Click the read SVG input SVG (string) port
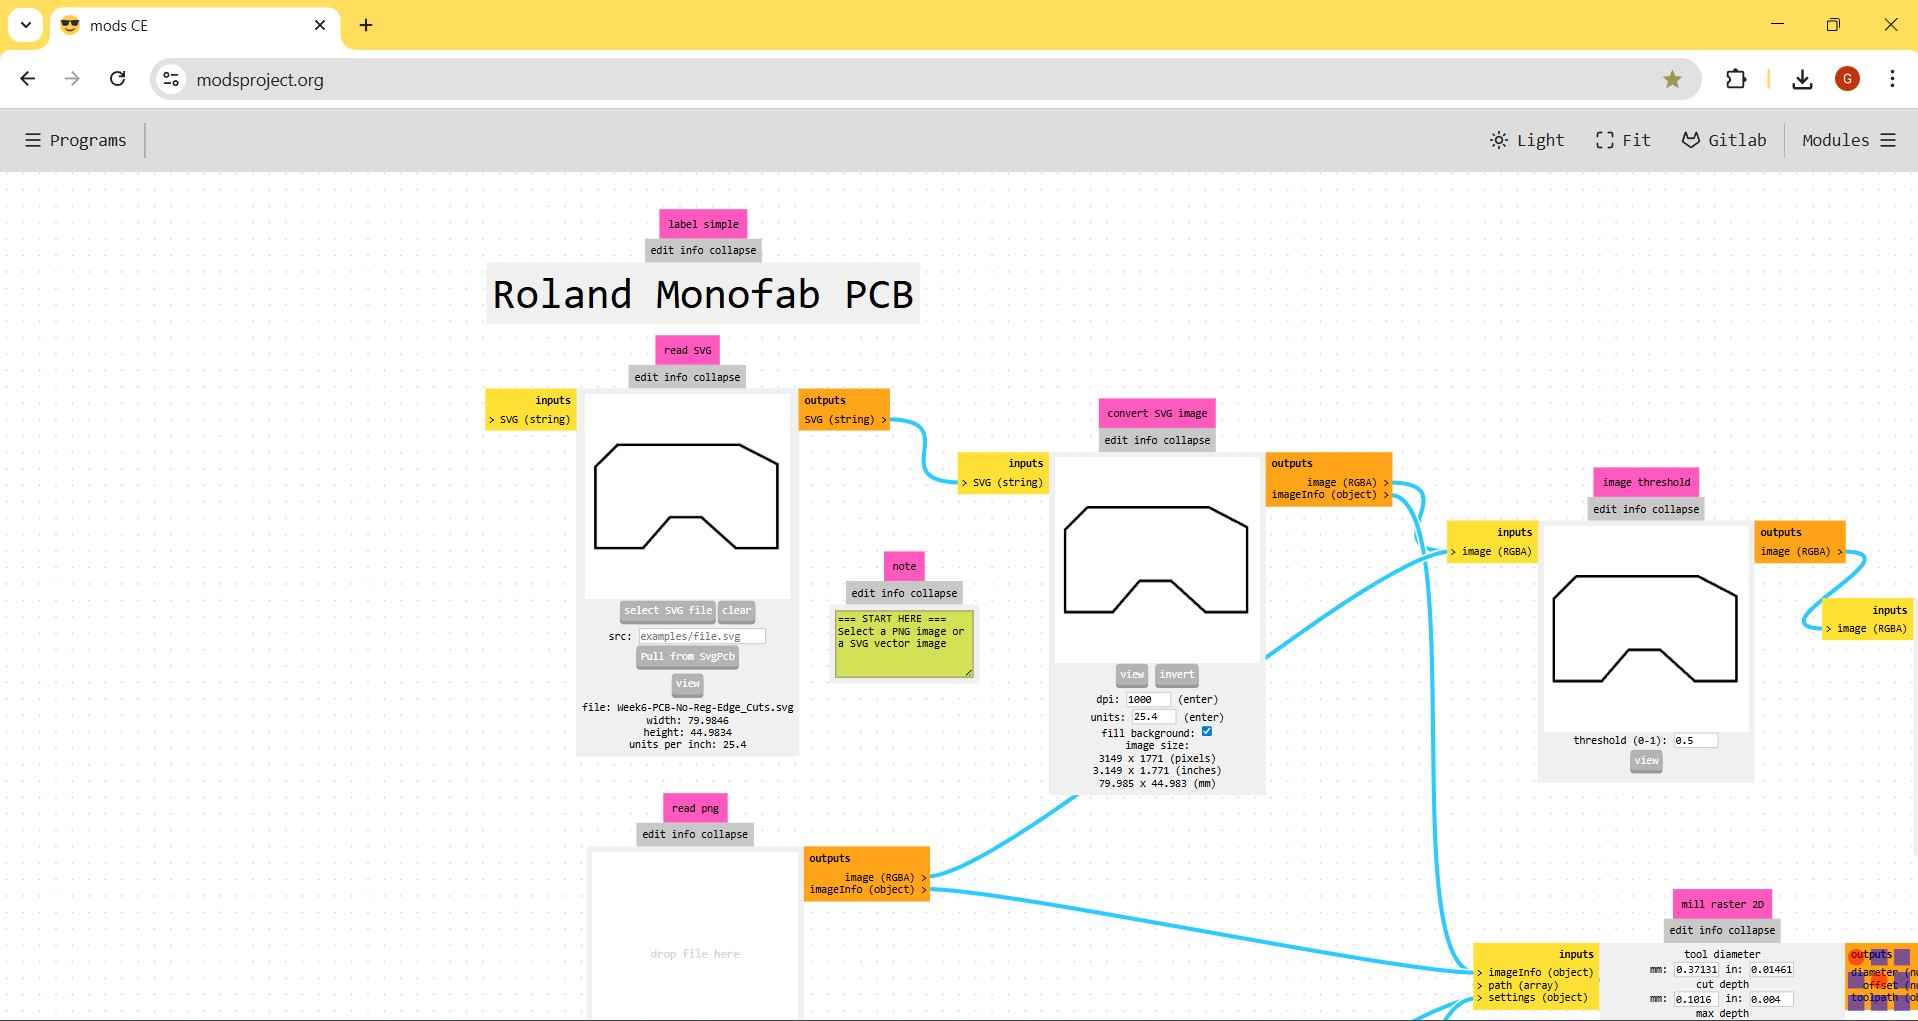The width and height of the screenshot is (1918, 1021). click(530, 420)
